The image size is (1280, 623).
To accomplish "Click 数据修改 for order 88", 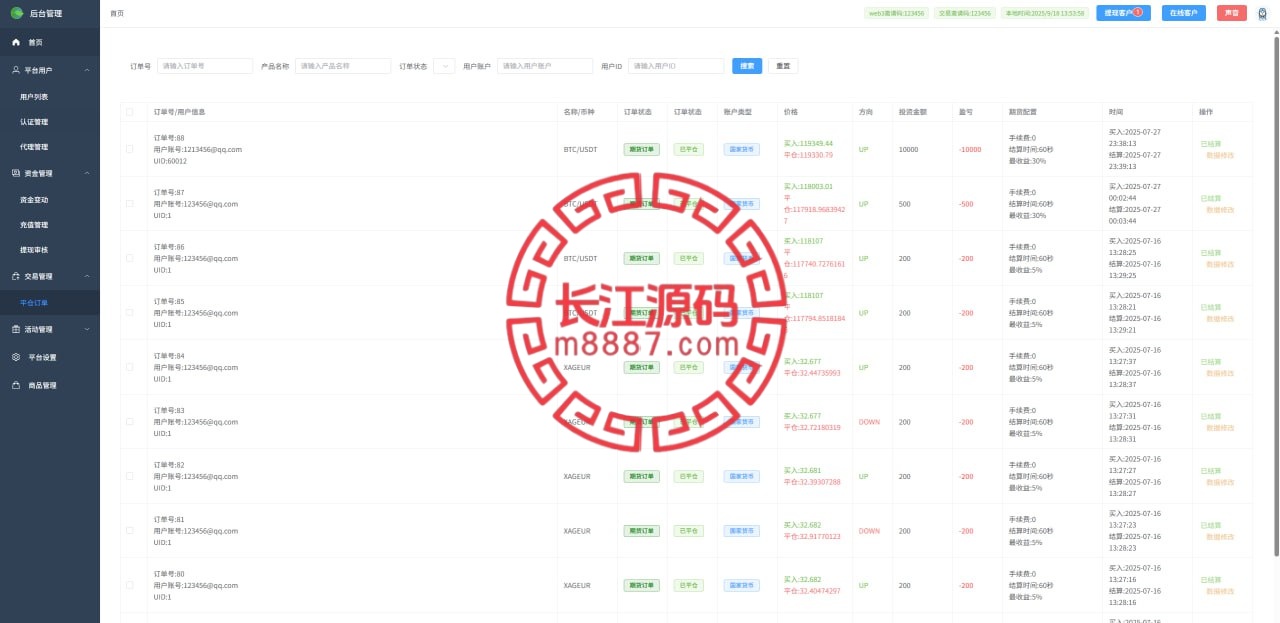I will click(x=1219, y=156).
